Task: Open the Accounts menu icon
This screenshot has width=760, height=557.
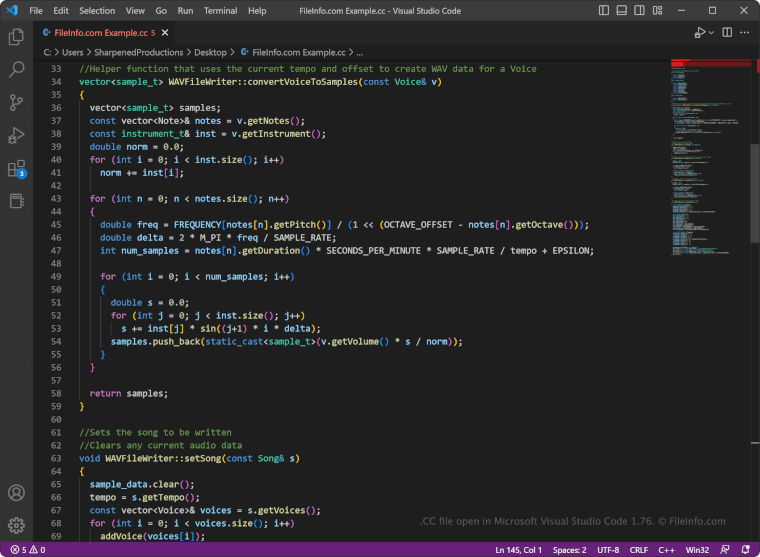Action: 16,493
